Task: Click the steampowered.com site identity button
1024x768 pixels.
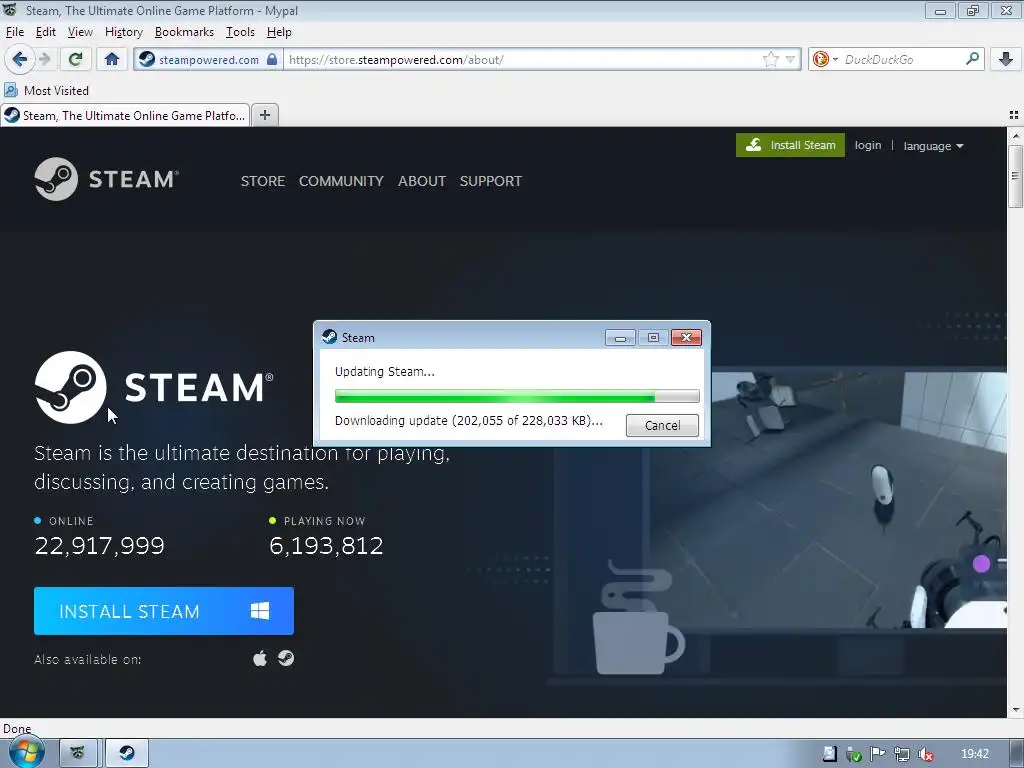Action: [209, 59]
